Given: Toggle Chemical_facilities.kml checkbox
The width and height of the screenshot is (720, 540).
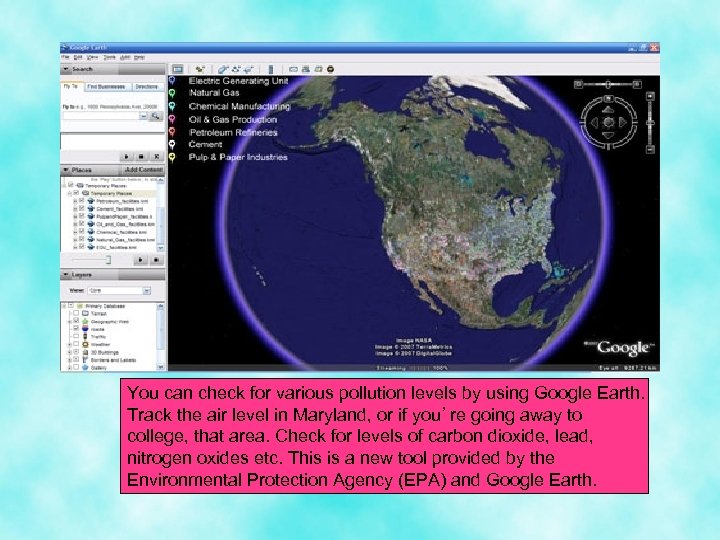Looking at the screenshot, I should pos(82,231).
